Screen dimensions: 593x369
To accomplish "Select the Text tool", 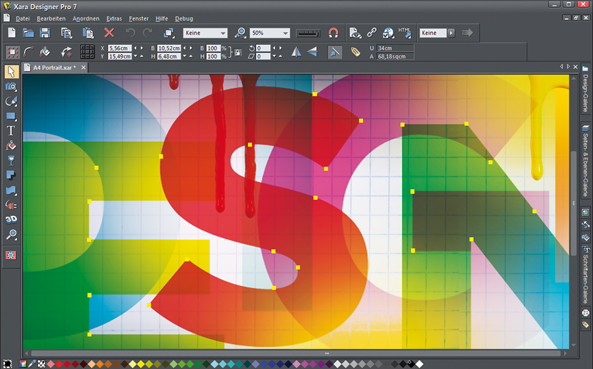I will [11, 131].
